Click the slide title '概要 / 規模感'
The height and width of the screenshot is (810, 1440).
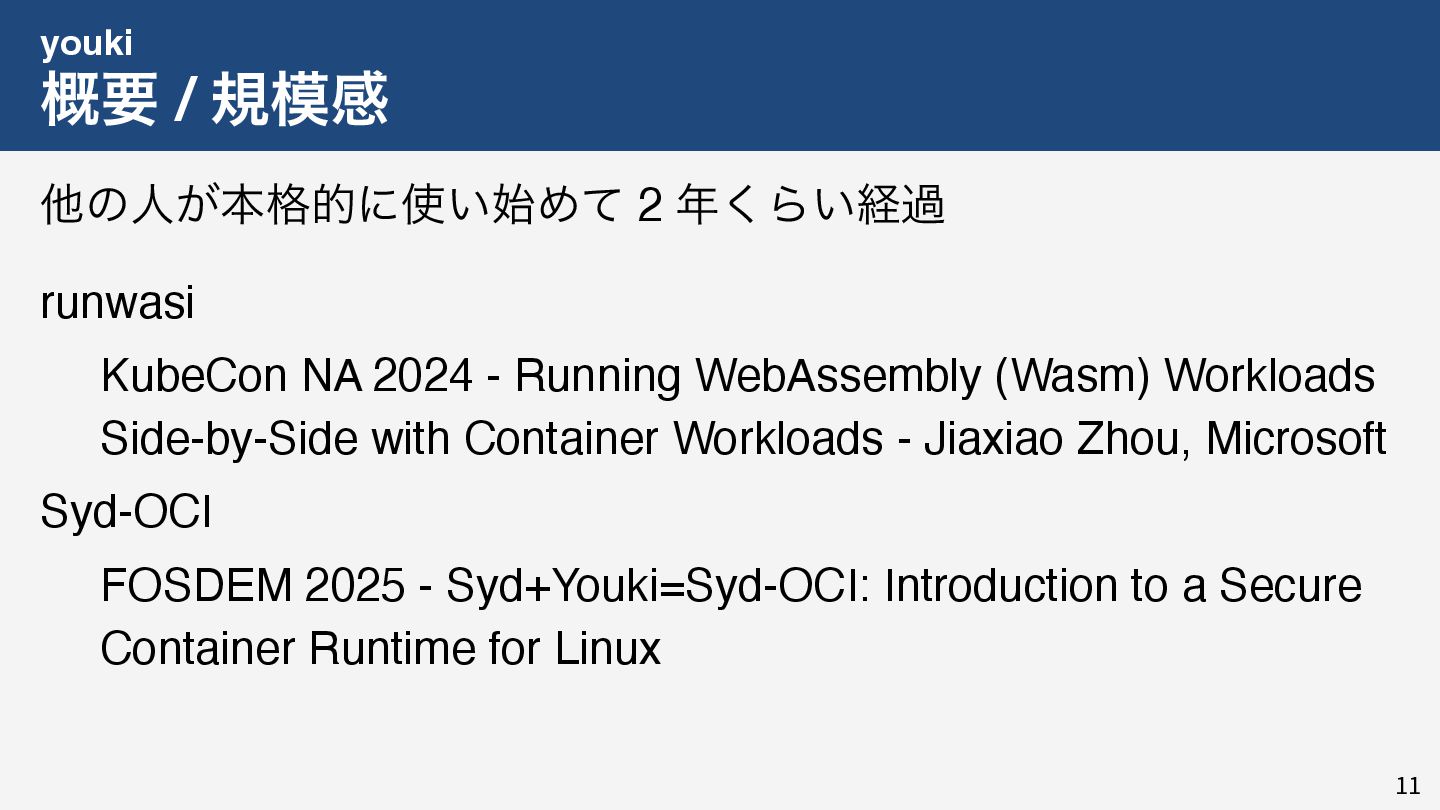[x=214, y=100]
